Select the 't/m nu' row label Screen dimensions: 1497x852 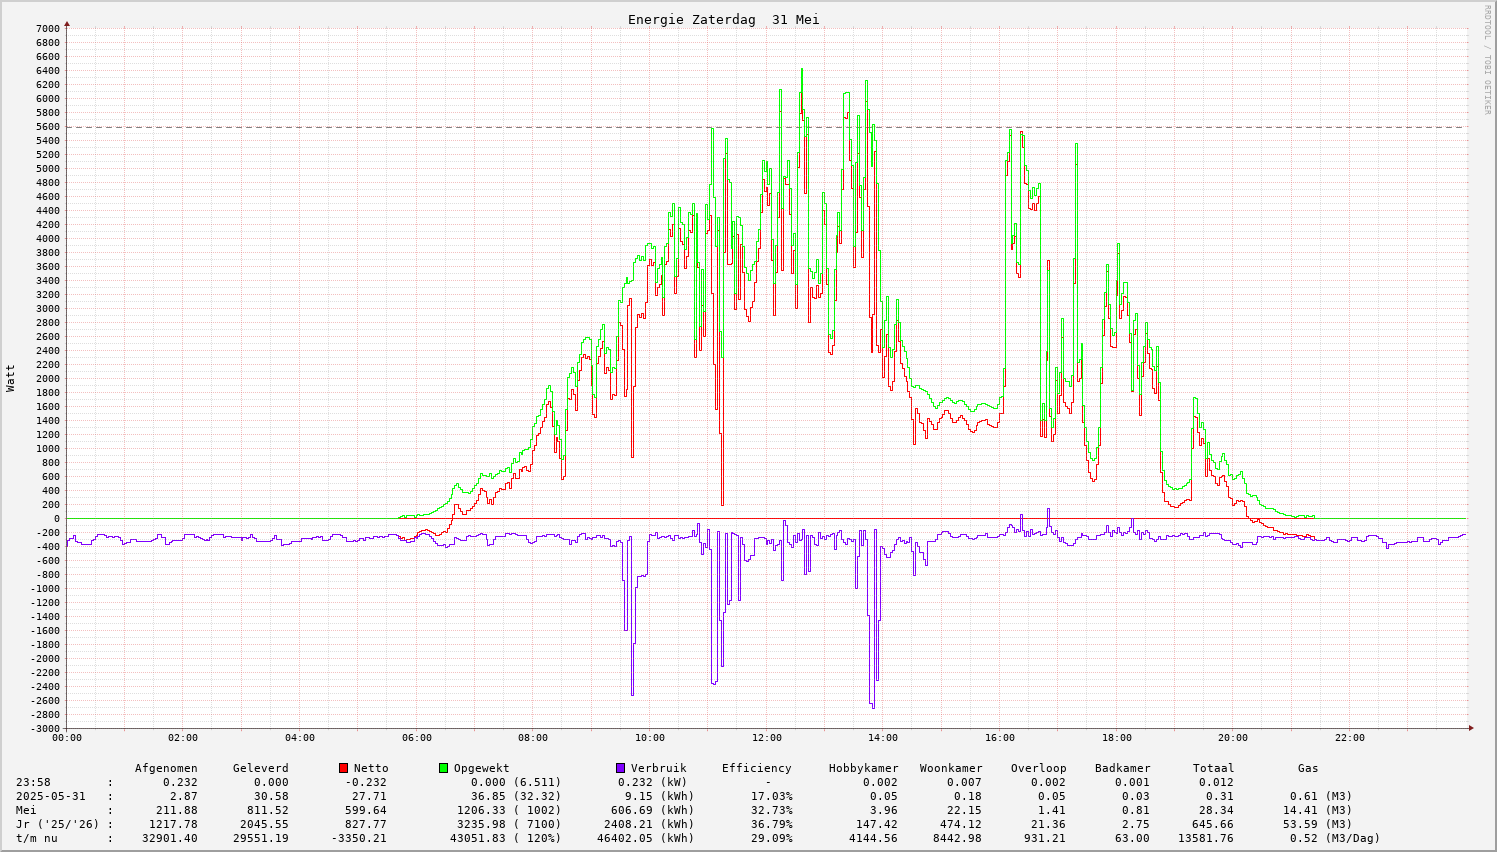tap(36, 838)
